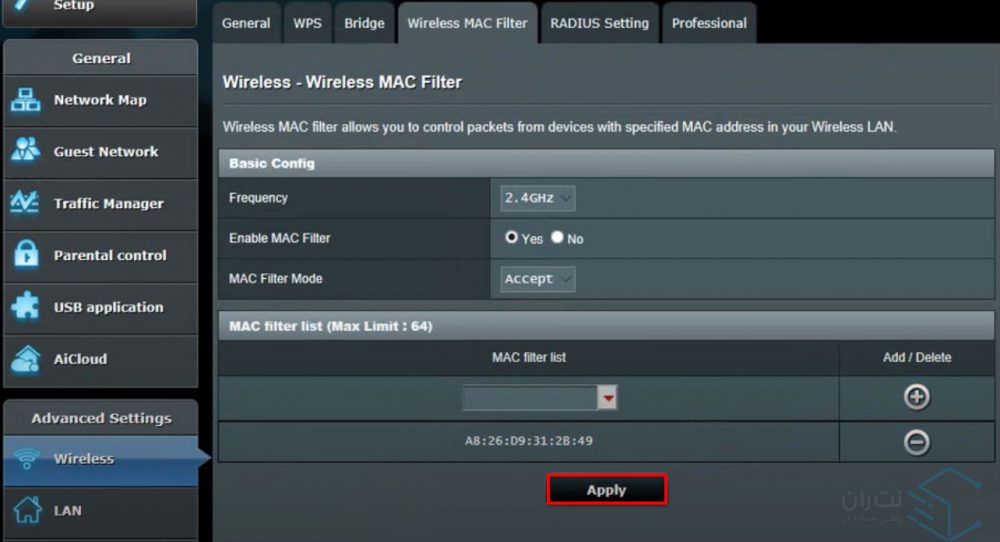Expand the MAC Filter Mode dropdown
This screenshot has width=1000, height=542.
[538, 279]
